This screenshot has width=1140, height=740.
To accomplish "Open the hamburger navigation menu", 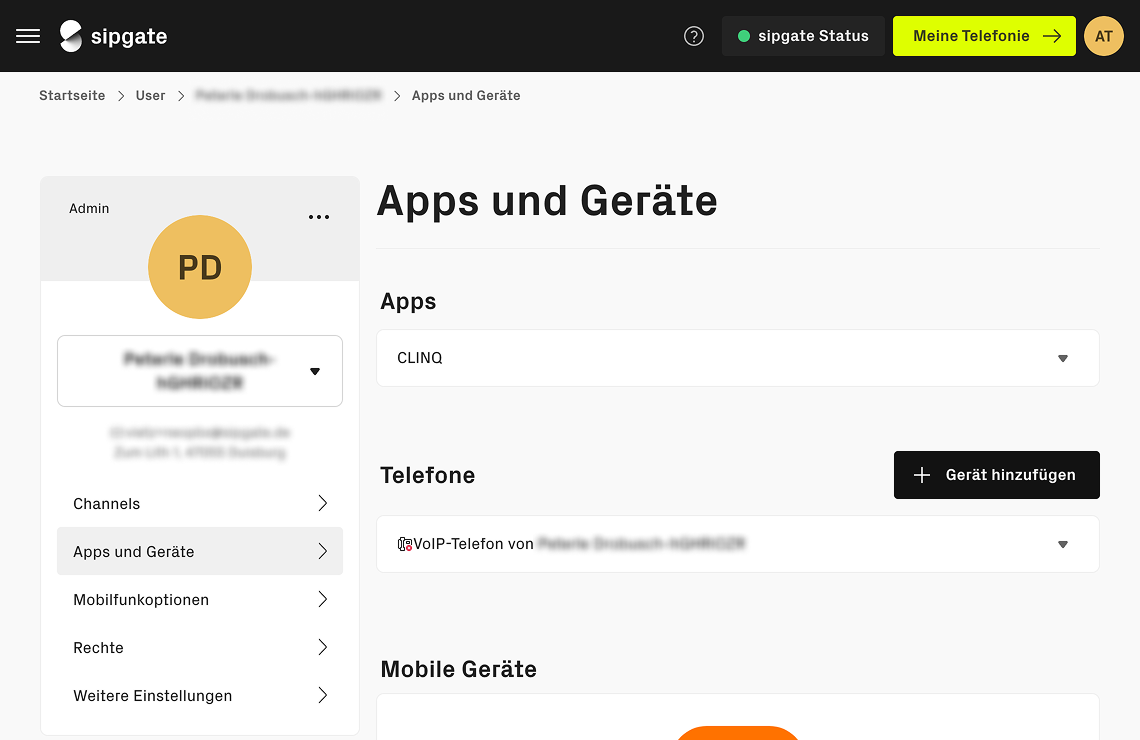I will tap(27, 36).
